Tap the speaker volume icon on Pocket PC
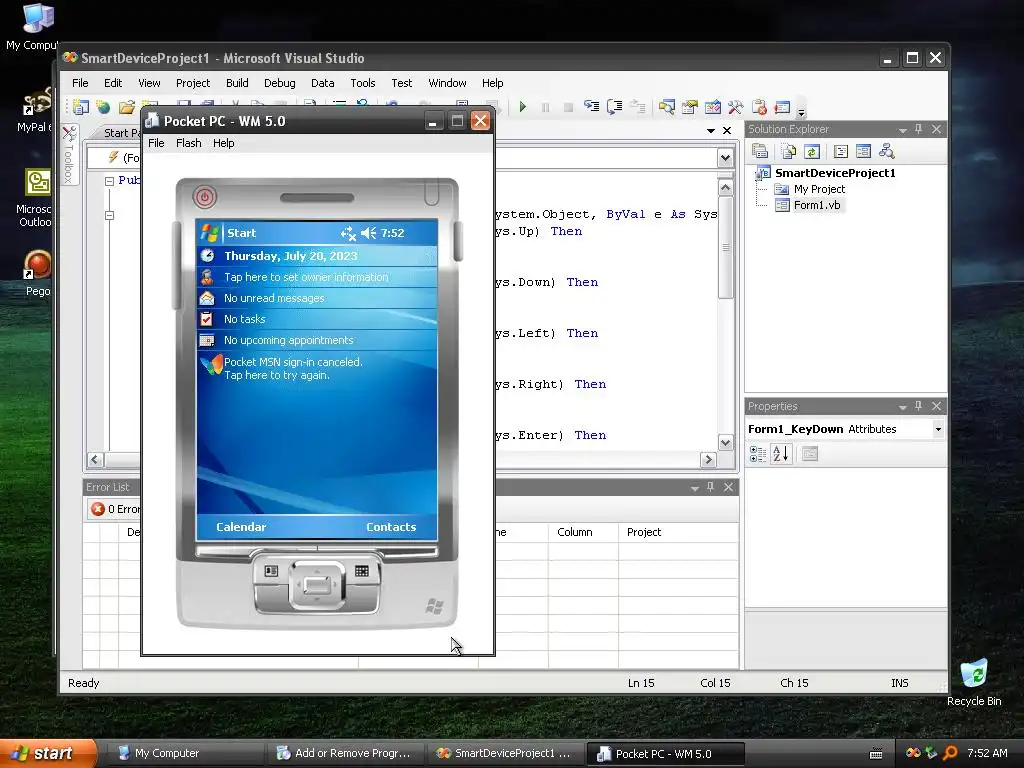The height and width of the screenshot is (768, 1024). click(x=368, y=233)
